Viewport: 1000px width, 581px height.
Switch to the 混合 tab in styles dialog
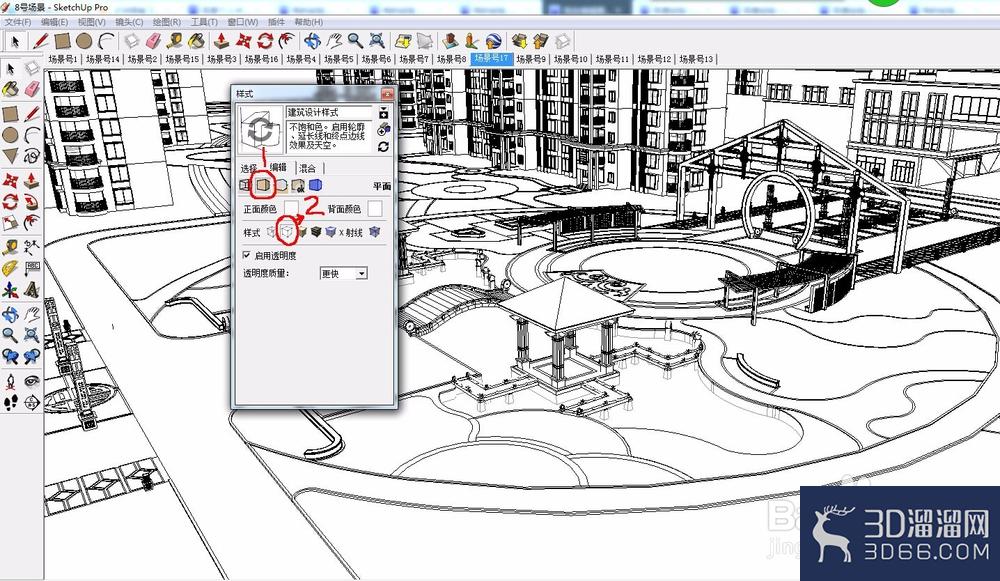tap(308, 168)
